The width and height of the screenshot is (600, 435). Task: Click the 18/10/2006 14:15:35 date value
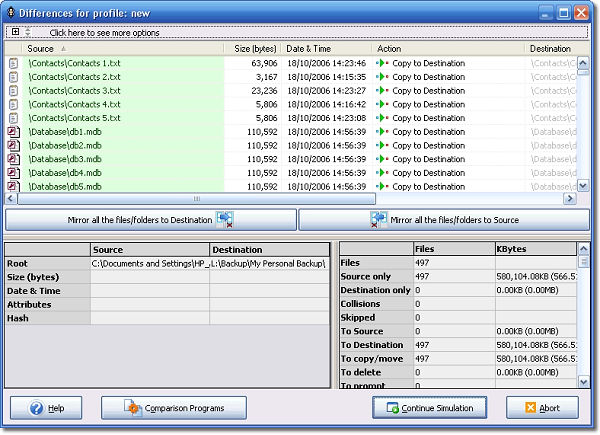click(326, 77)
